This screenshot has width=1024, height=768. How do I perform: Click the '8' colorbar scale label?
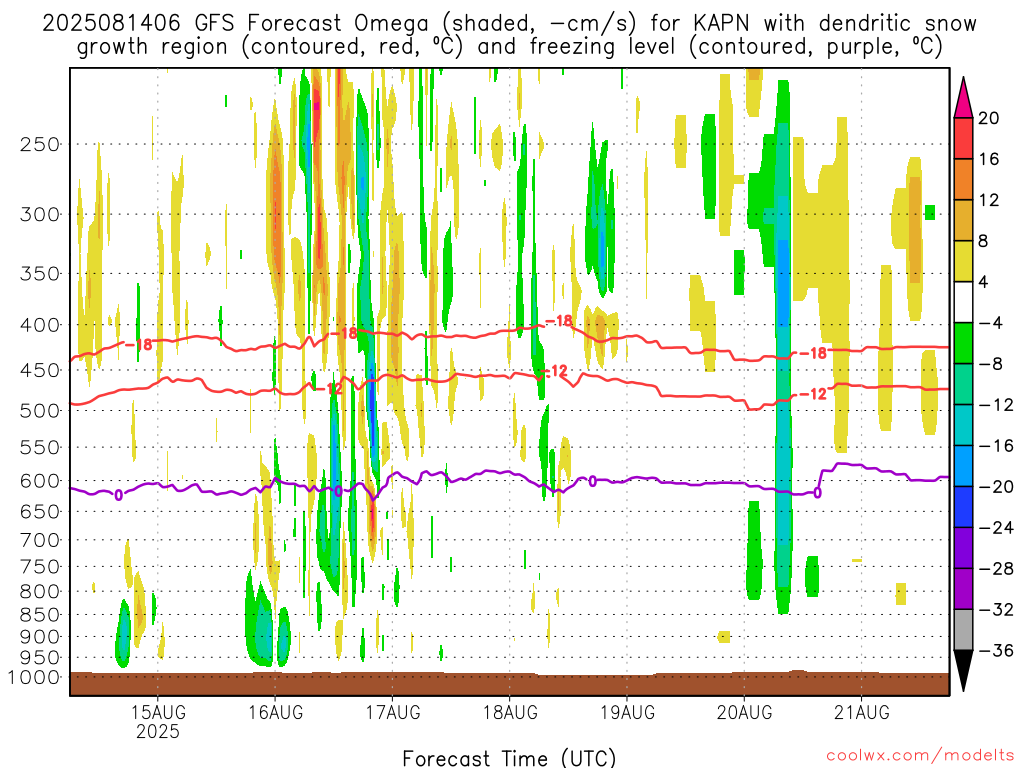point(983,242)
